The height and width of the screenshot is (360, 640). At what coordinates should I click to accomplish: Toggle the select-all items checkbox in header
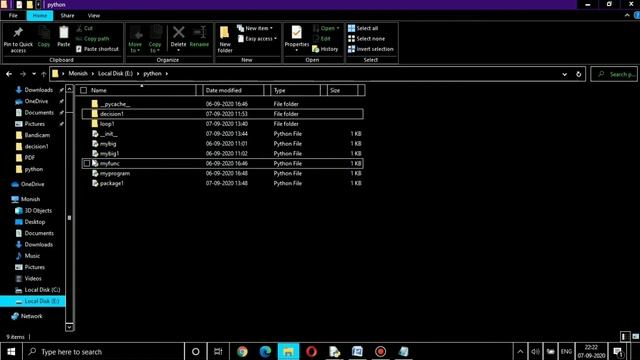(84, 90)
